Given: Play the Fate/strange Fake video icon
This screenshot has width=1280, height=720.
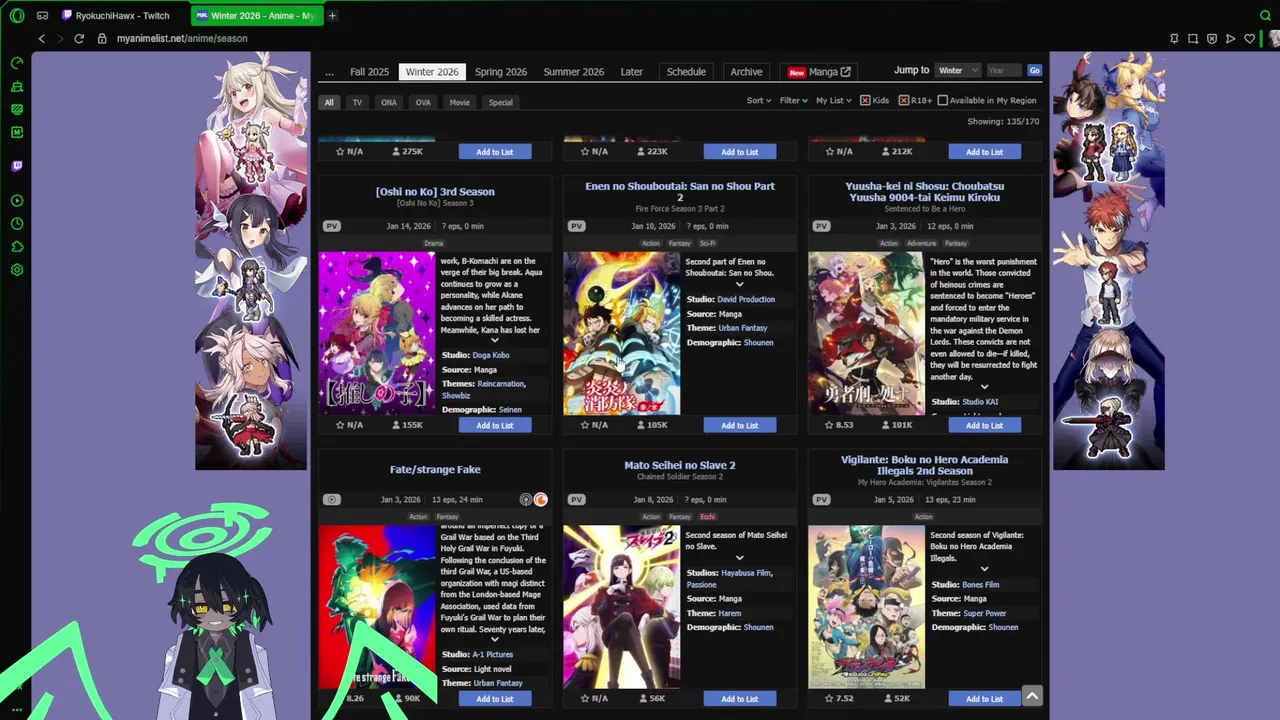Looking at the screenshot, I should click(x=332, y=499).
